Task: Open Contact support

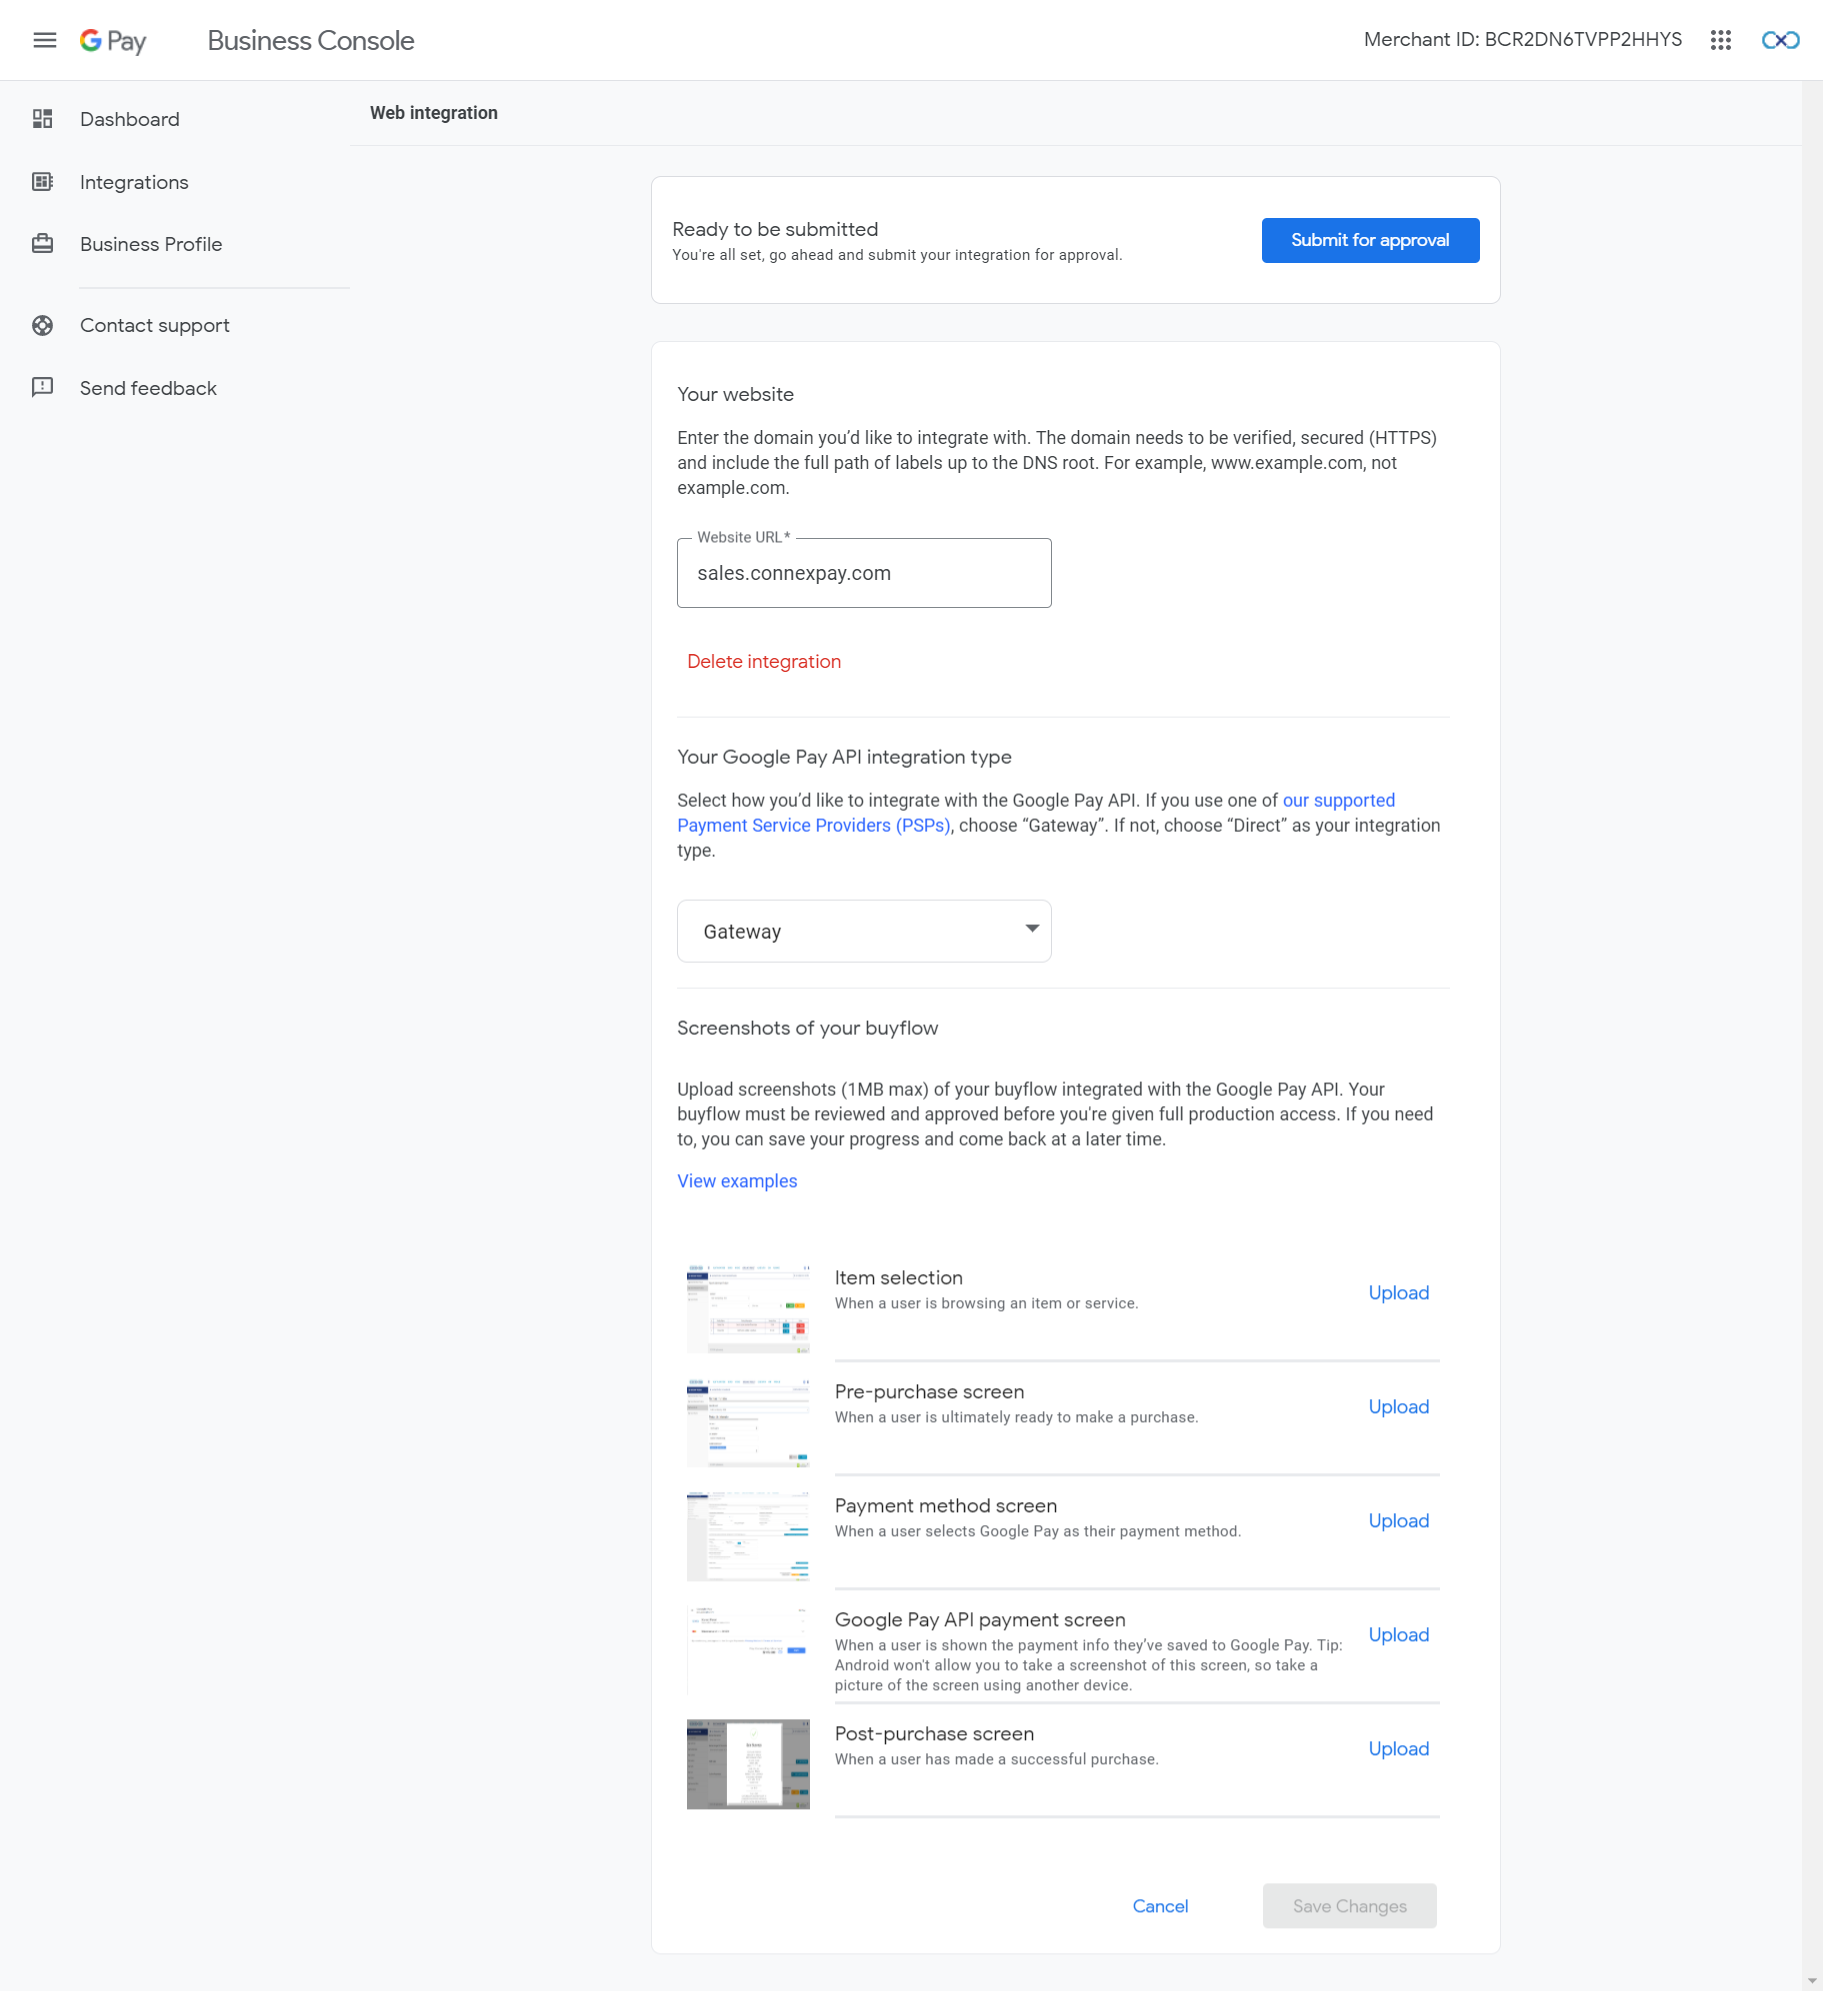Action: pos(155,325)
